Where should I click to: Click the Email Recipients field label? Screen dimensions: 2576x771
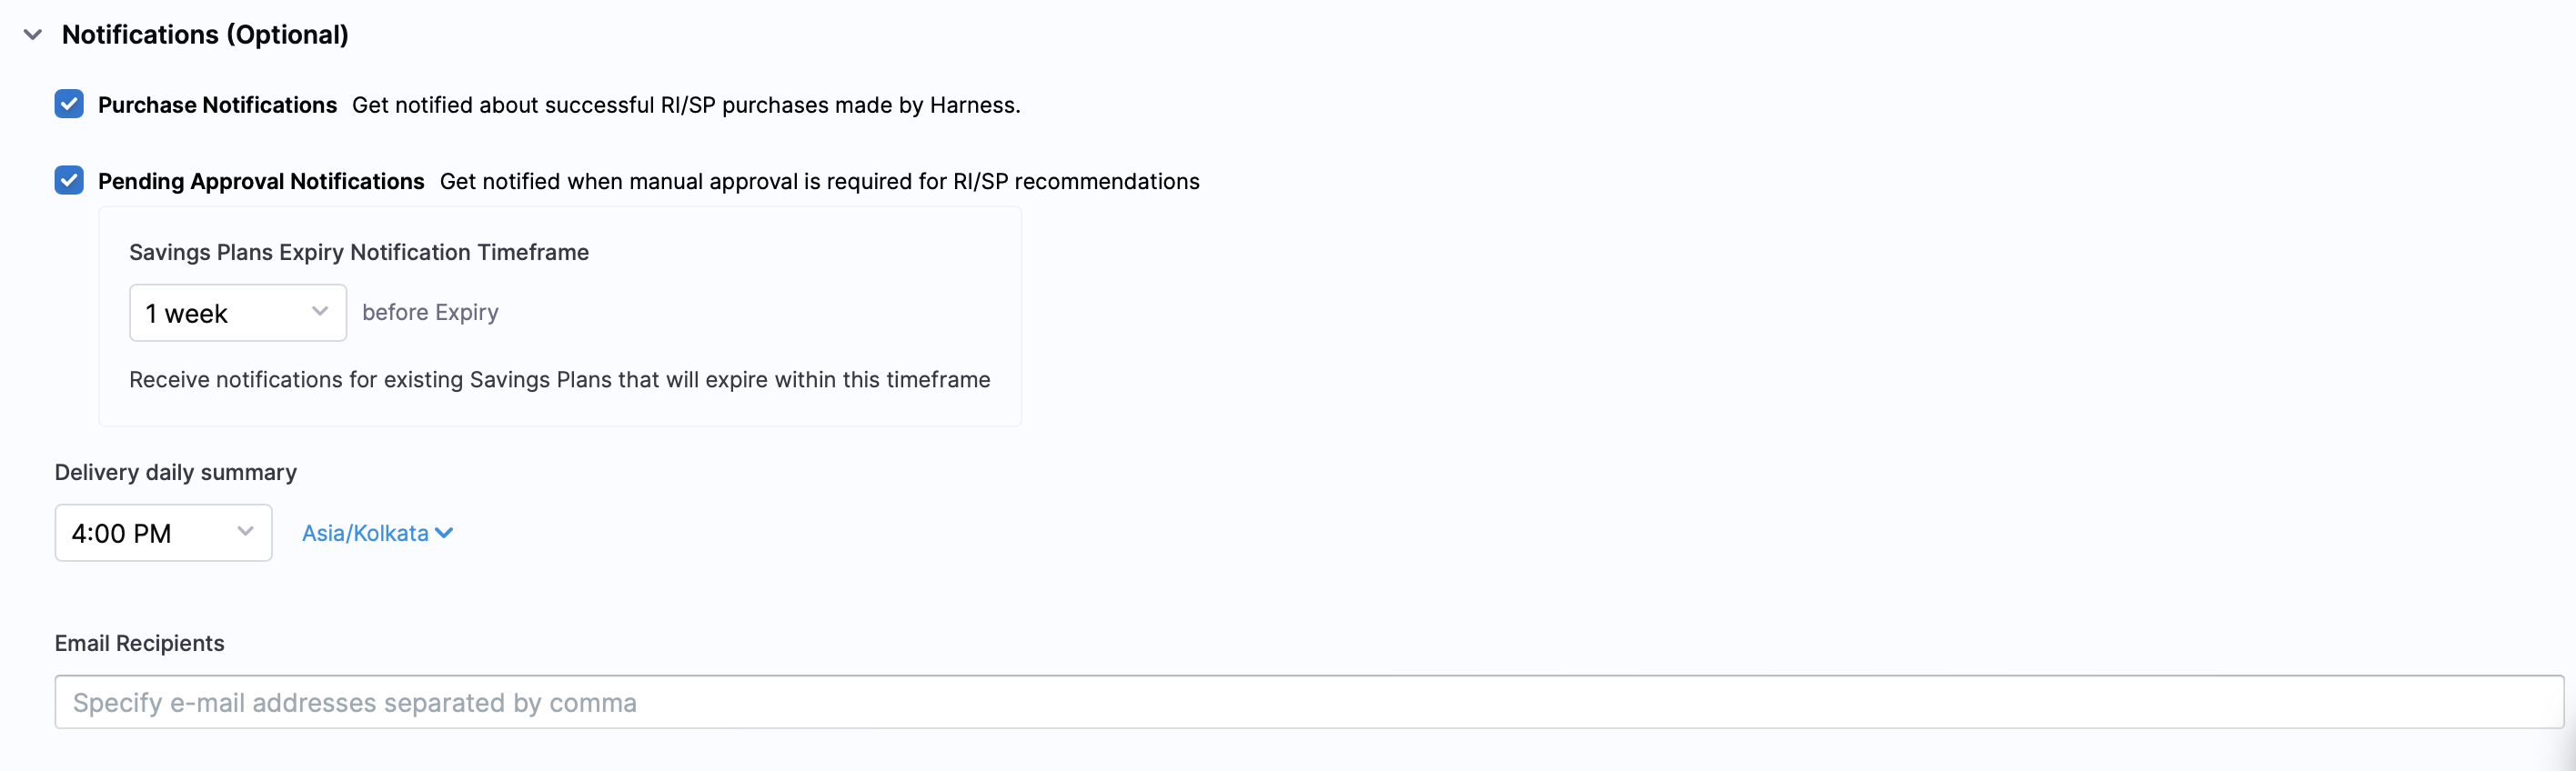139,643
